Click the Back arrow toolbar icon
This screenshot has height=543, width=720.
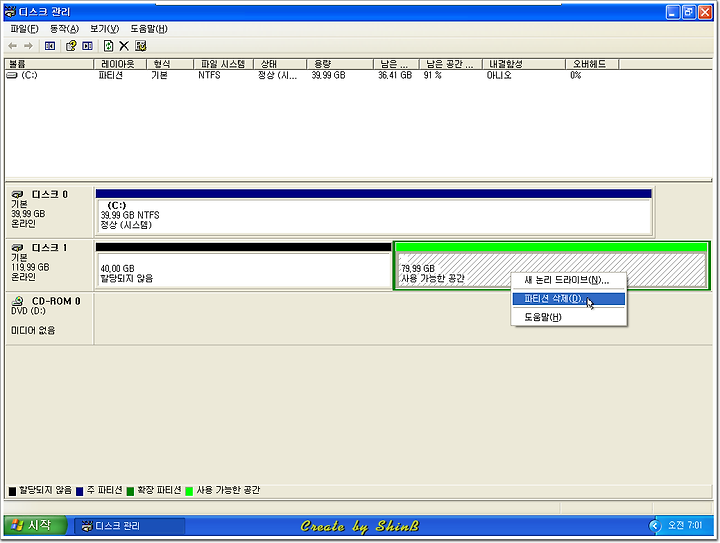tap(13, 46)
